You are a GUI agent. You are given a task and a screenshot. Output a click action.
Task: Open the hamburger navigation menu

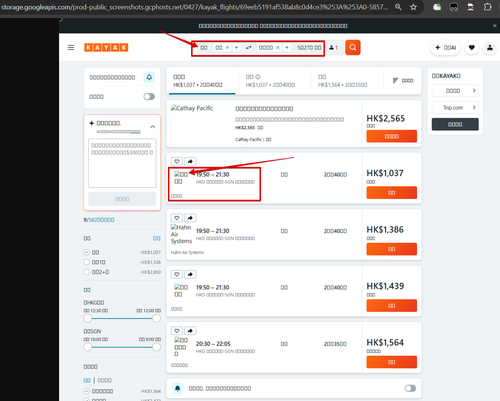click(x=71, y=48)
